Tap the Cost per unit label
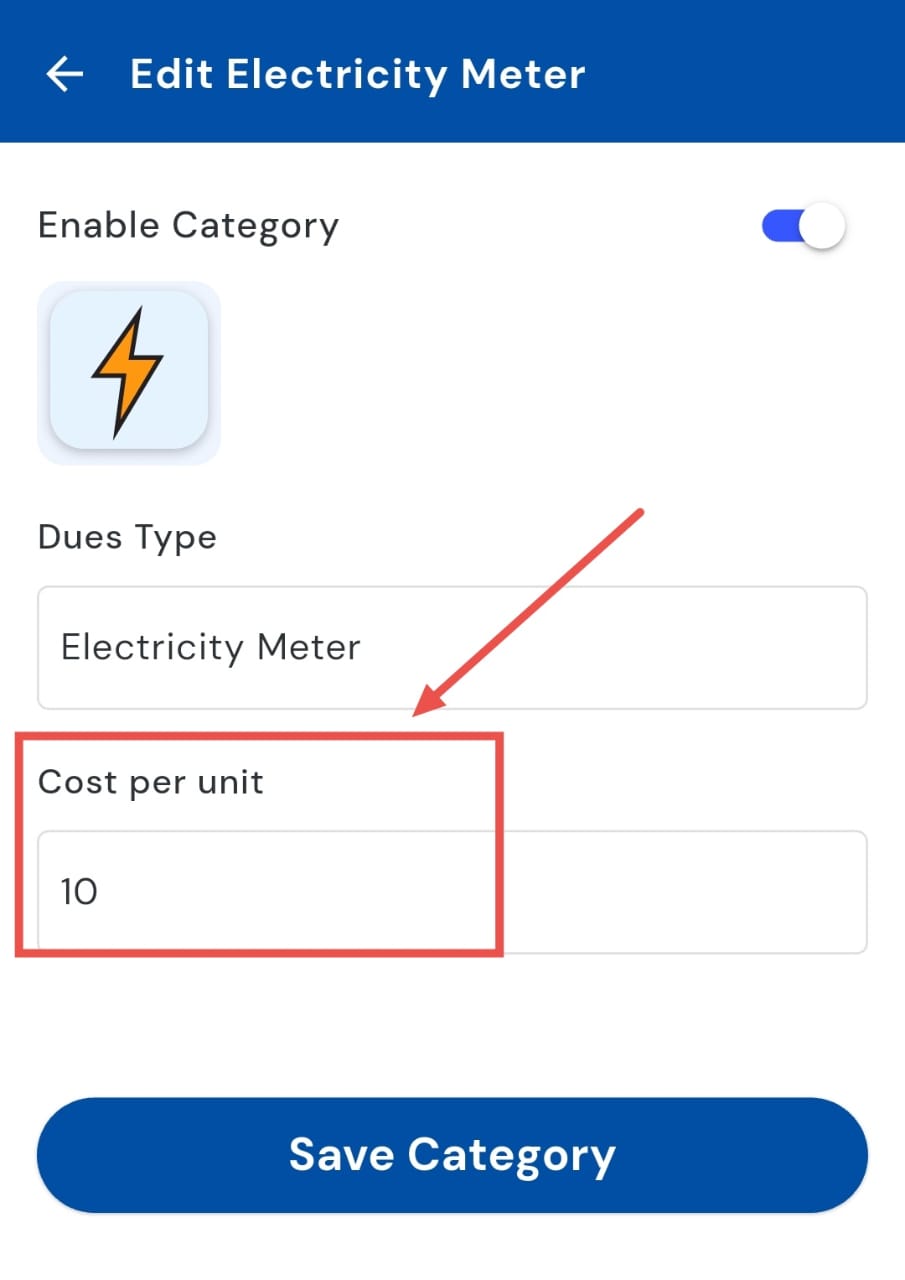The height and width of the screenshot is (1280, 905). click(151, 782)
